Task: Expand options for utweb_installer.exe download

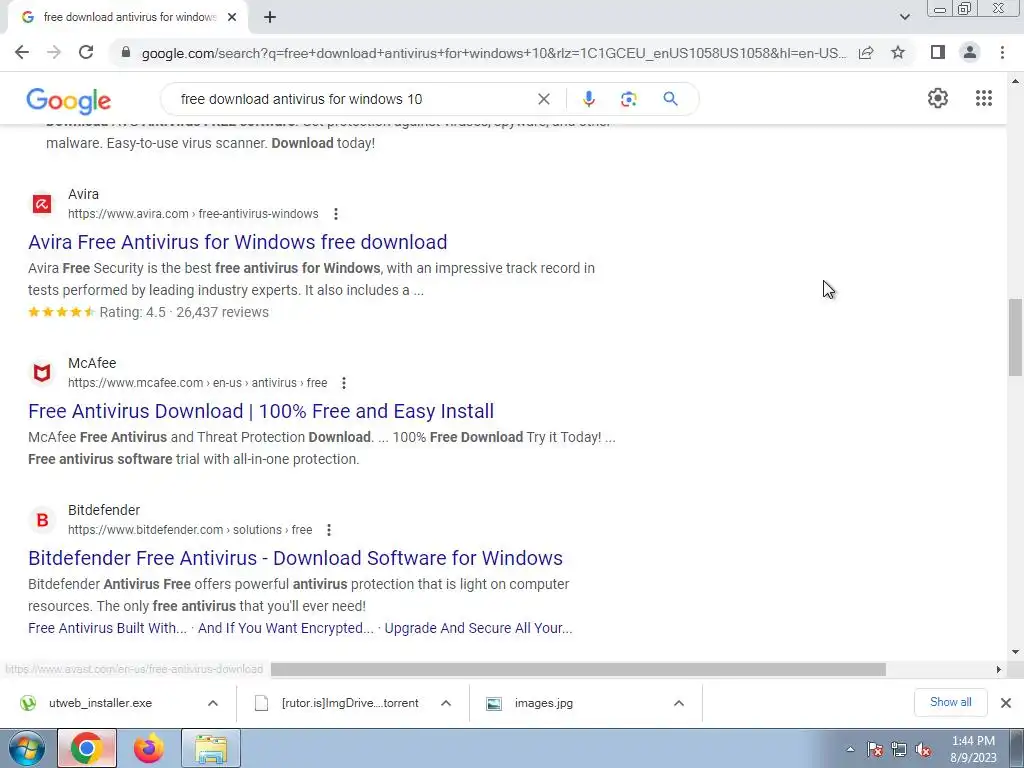Action: tap(213, 703)
